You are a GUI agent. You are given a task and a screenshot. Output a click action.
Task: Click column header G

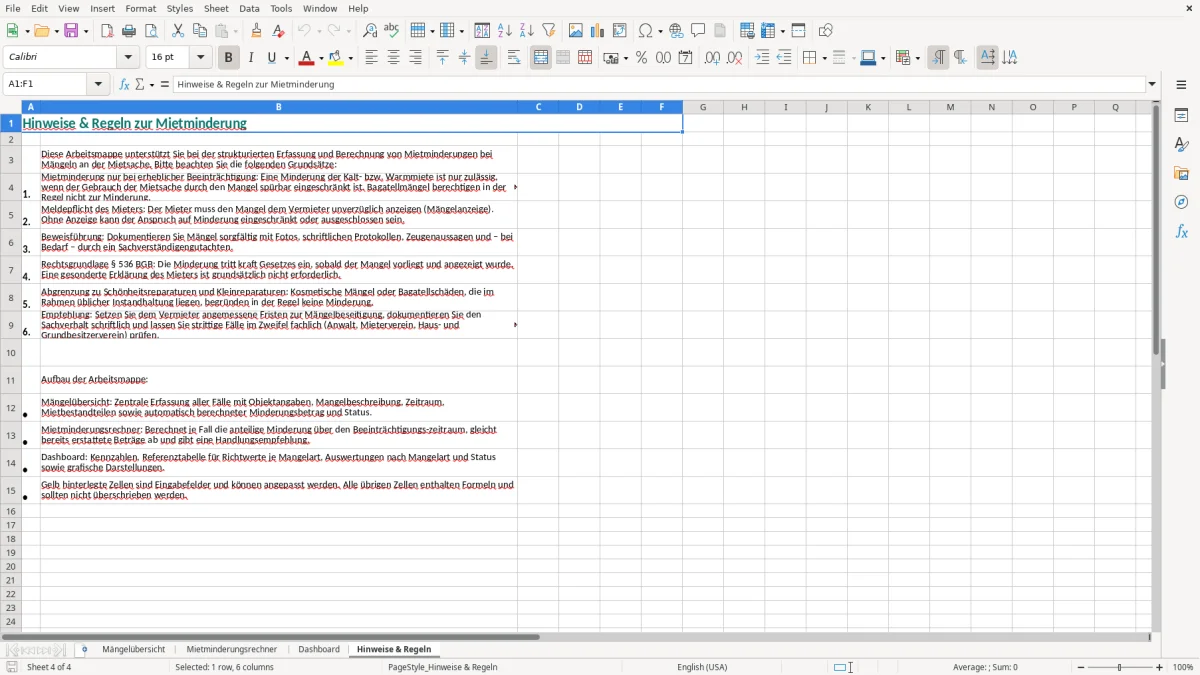click(703, 107)
